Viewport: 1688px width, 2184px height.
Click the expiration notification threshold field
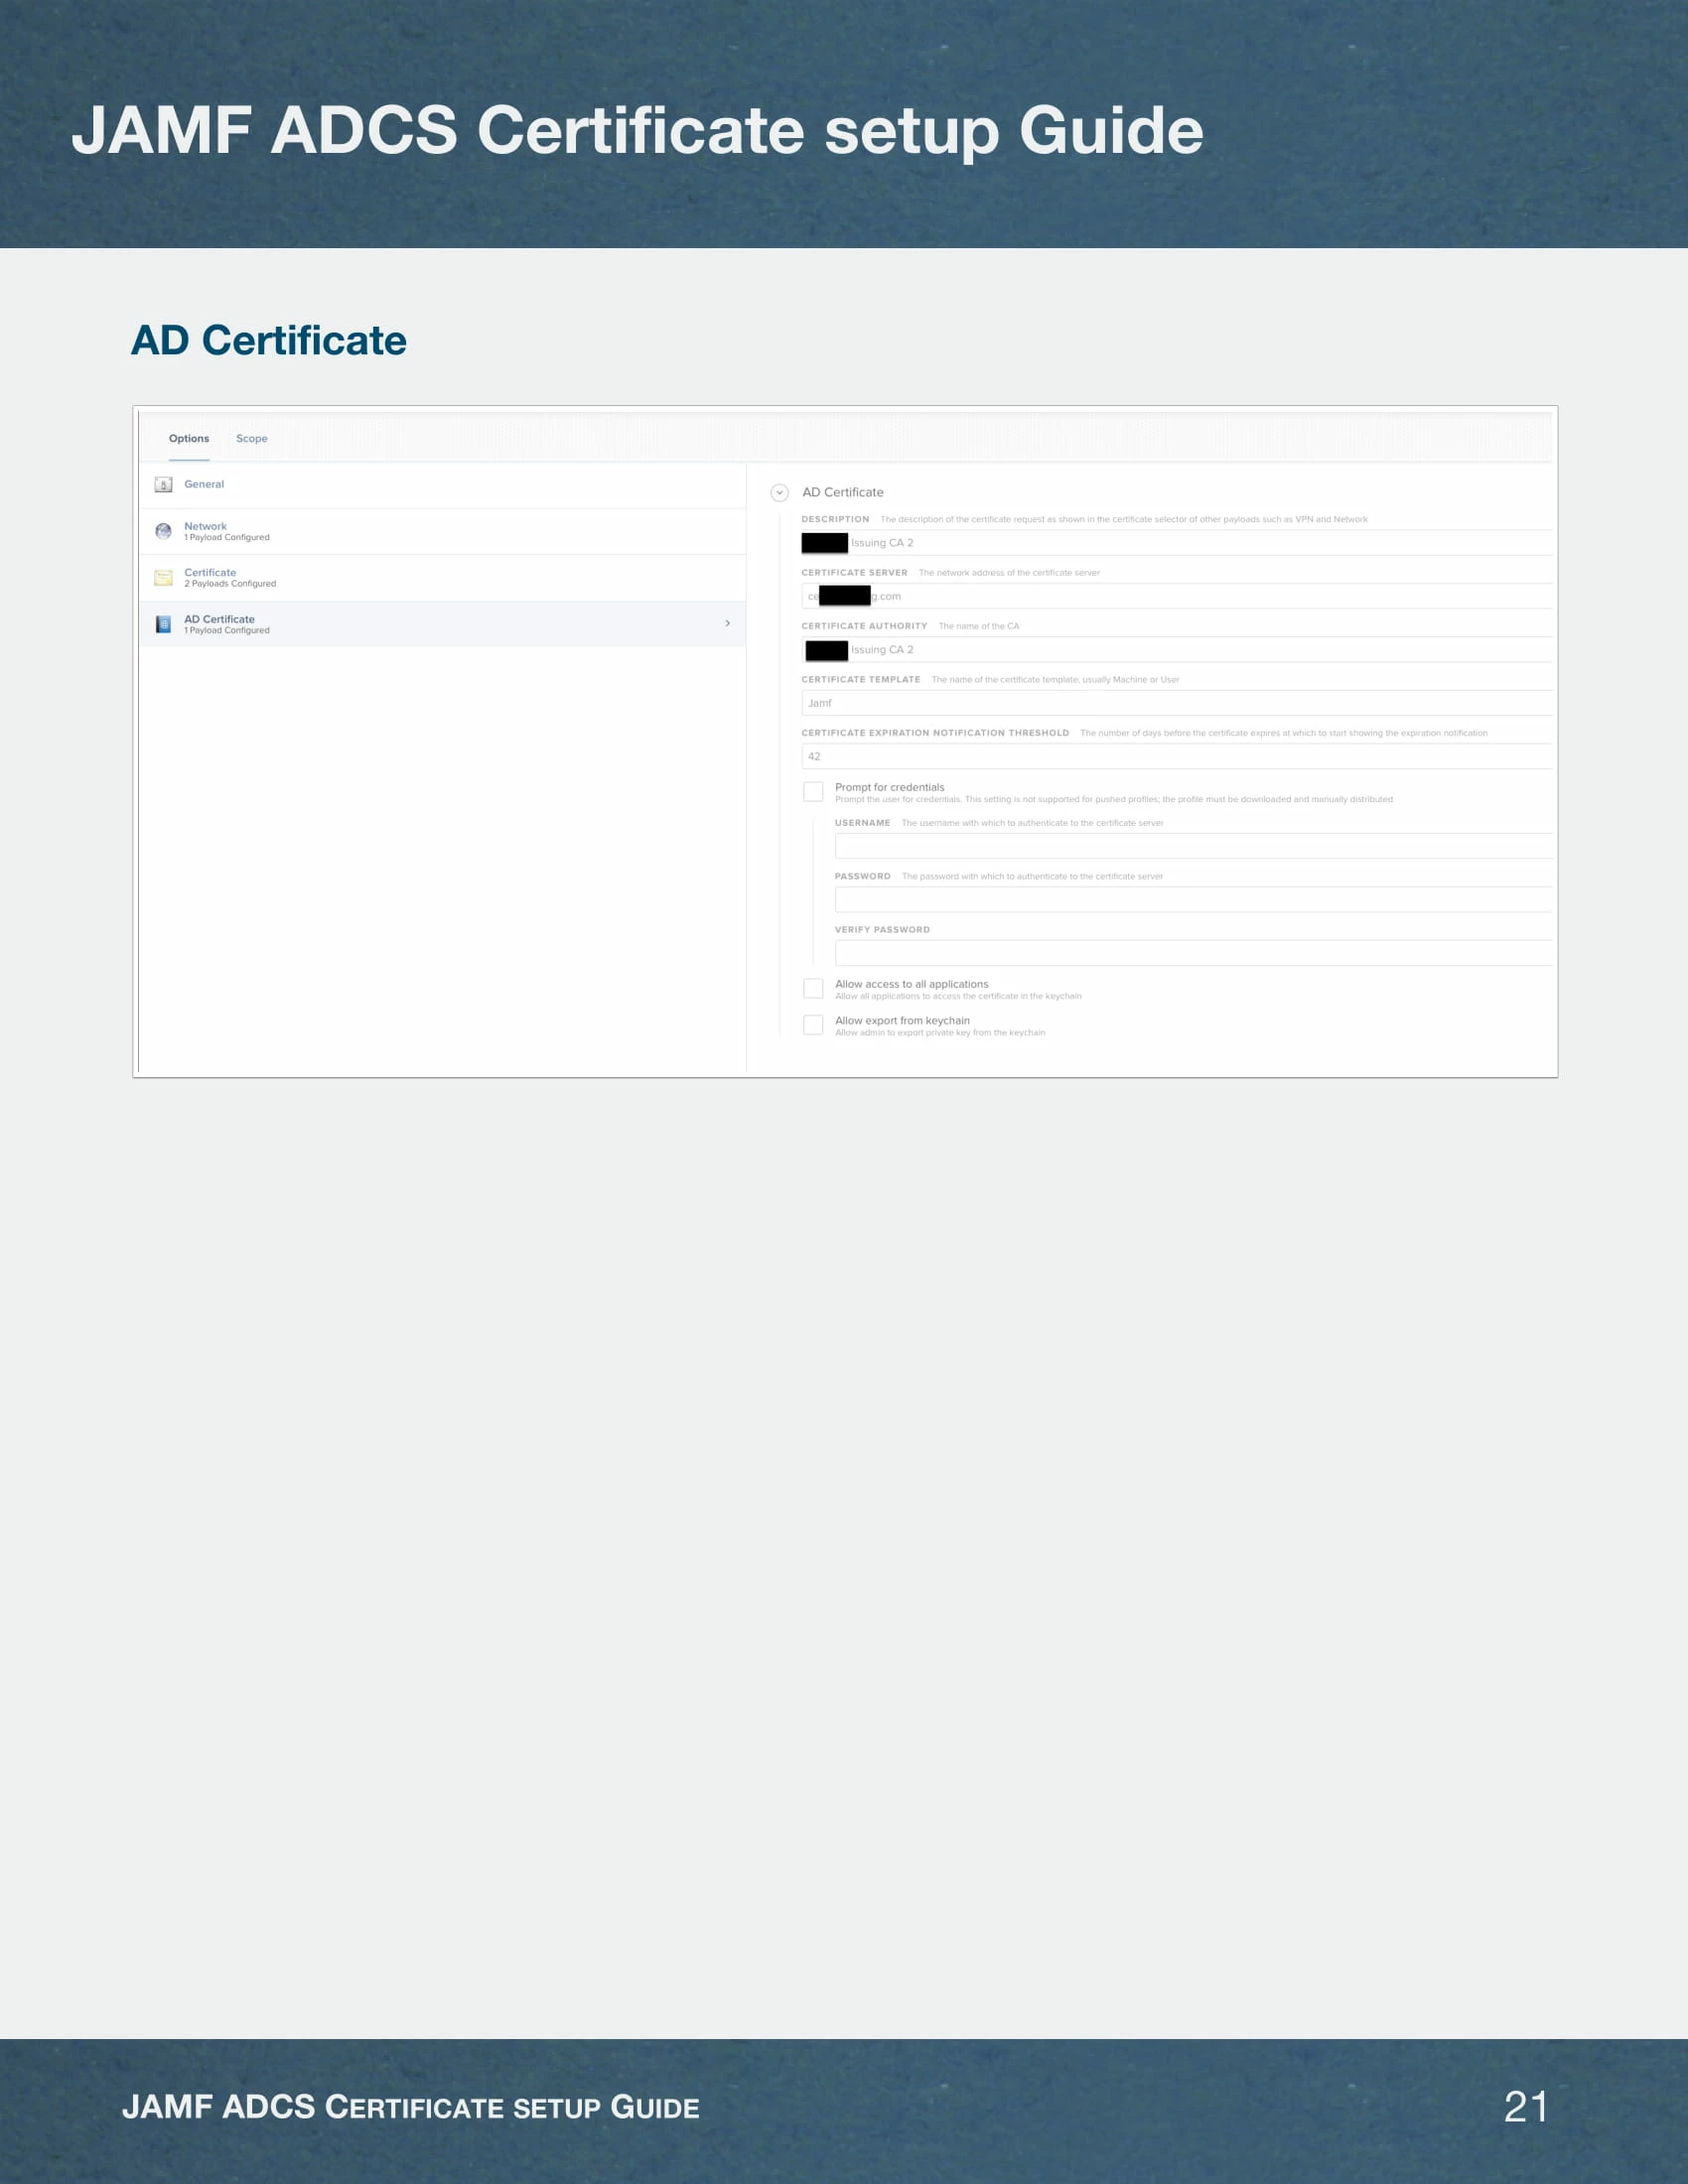1177,756
